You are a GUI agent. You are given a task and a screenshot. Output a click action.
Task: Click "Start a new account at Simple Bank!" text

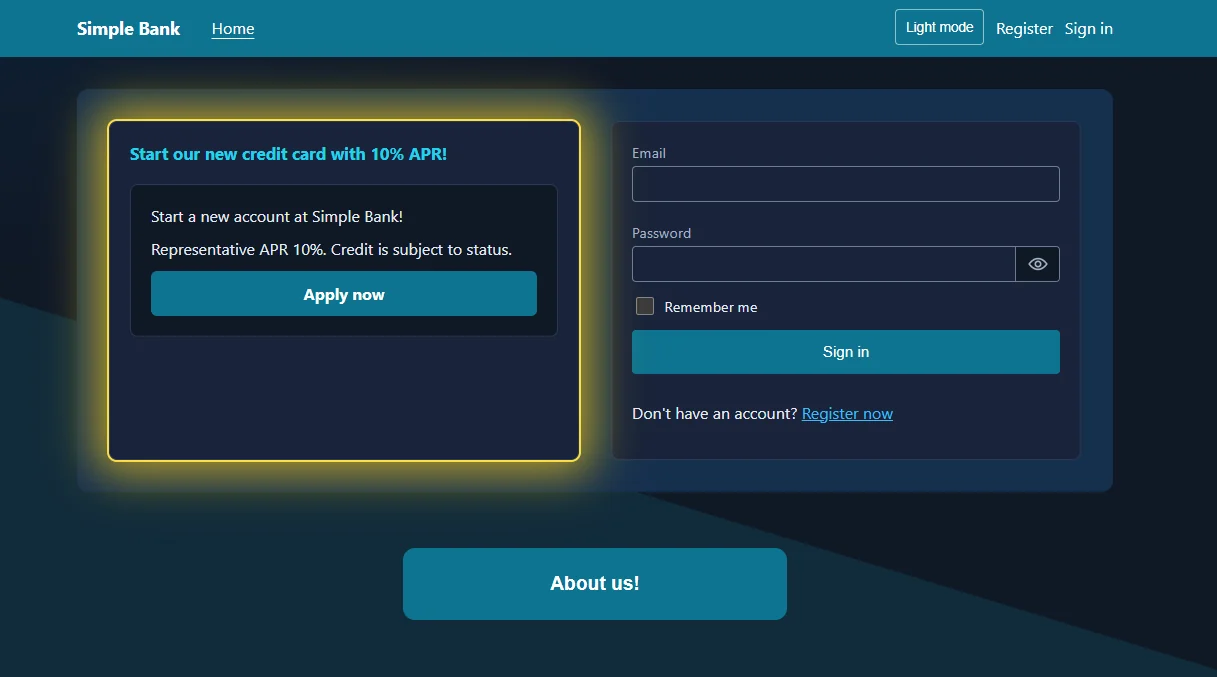[277, 217]
